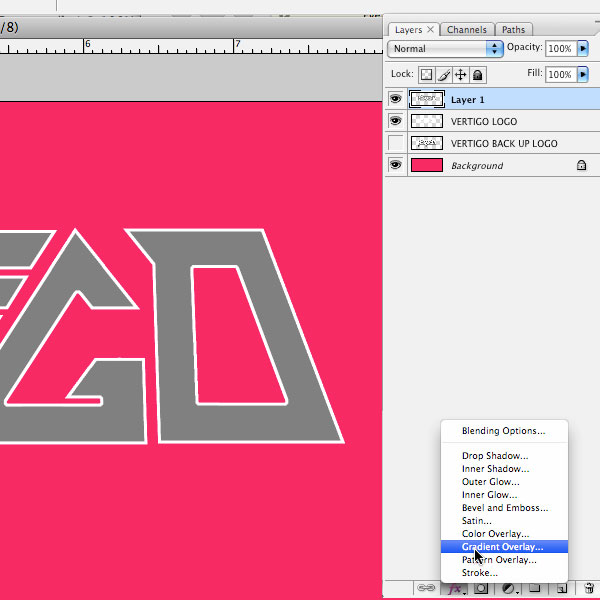Click the fx layer style button

[x=455, y=588]
